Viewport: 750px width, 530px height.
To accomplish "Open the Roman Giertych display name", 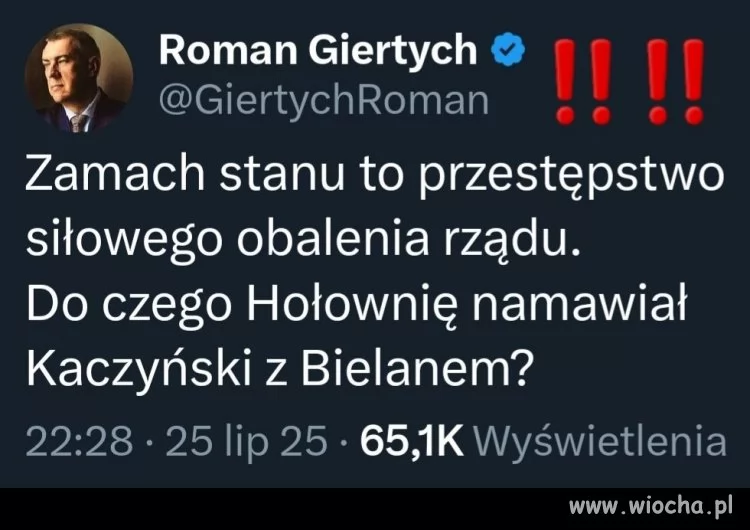I will click(x=318, y=51).
